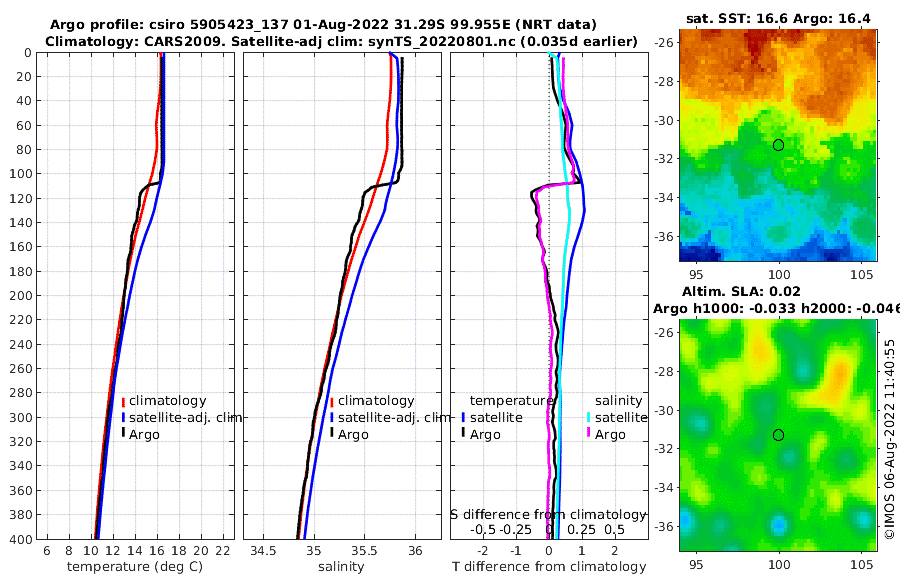Image resolution: width=900 pixels, height=580 pixels.
Task: Click the Argo position circle on SST map
Action: pos(778,145)
